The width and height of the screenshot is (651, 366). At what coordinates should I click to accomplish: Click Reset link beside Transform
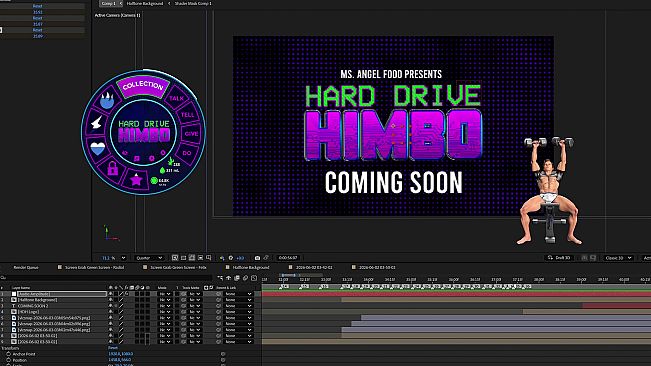point(113,348)
